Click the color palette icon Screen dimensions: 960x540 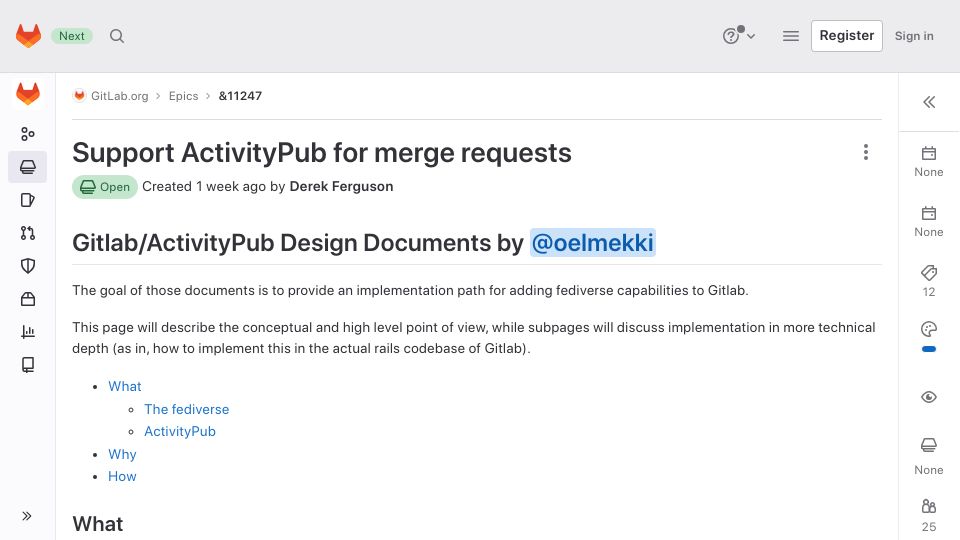pyautogui.click(x=929, y=329)
